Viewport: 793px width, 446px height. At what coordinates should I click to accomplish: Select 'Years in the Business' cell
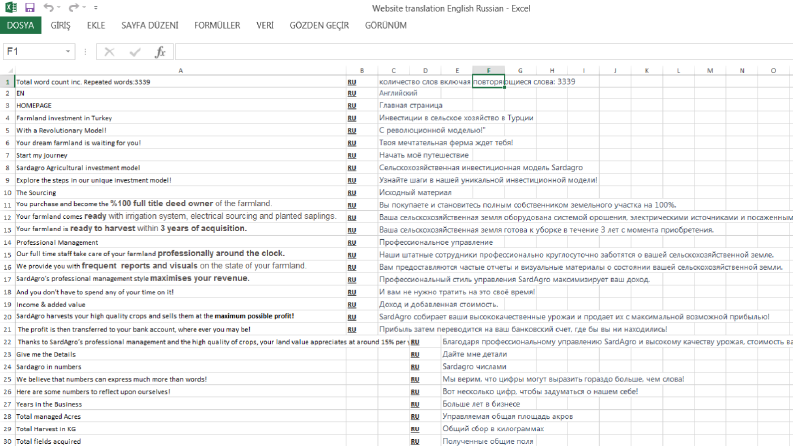[181, 404]
